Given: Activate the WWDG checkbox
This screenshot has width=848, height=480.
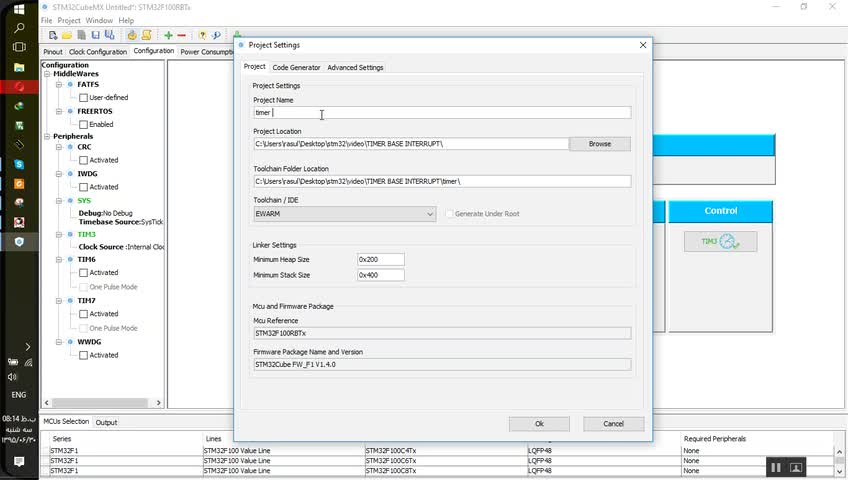Looking at the screenshot, I should pyautogui.click(x=83, y=356).
